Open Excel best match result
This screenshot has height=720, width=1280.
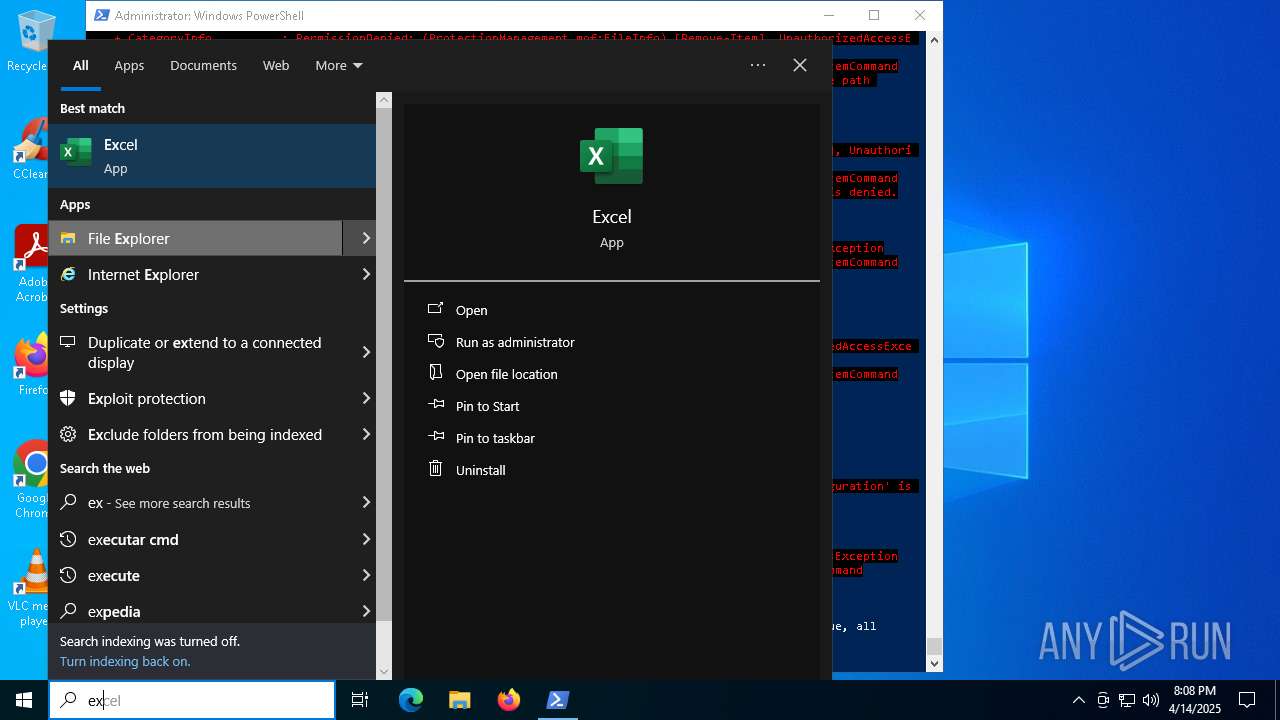pos(212,156)
